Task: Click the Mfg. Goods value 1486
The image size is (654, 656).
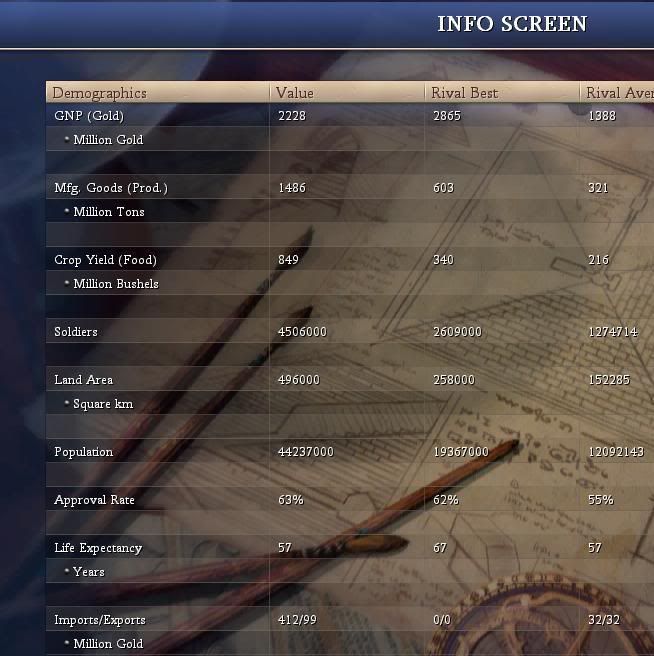Action: [x=292, y=188]
